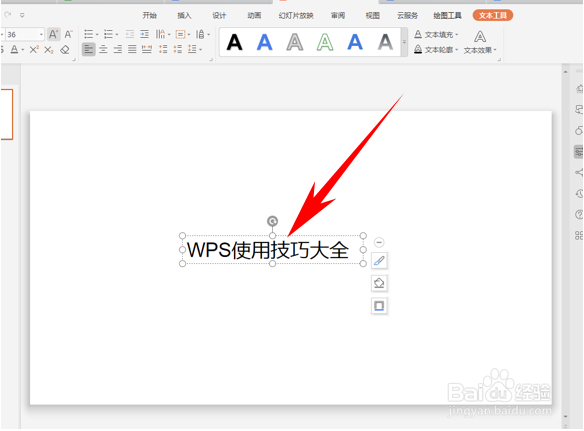This screenshot has width=584, height=431.
Task: Open the 文本效果 text effects menu
Action: (x=480, y=42)
